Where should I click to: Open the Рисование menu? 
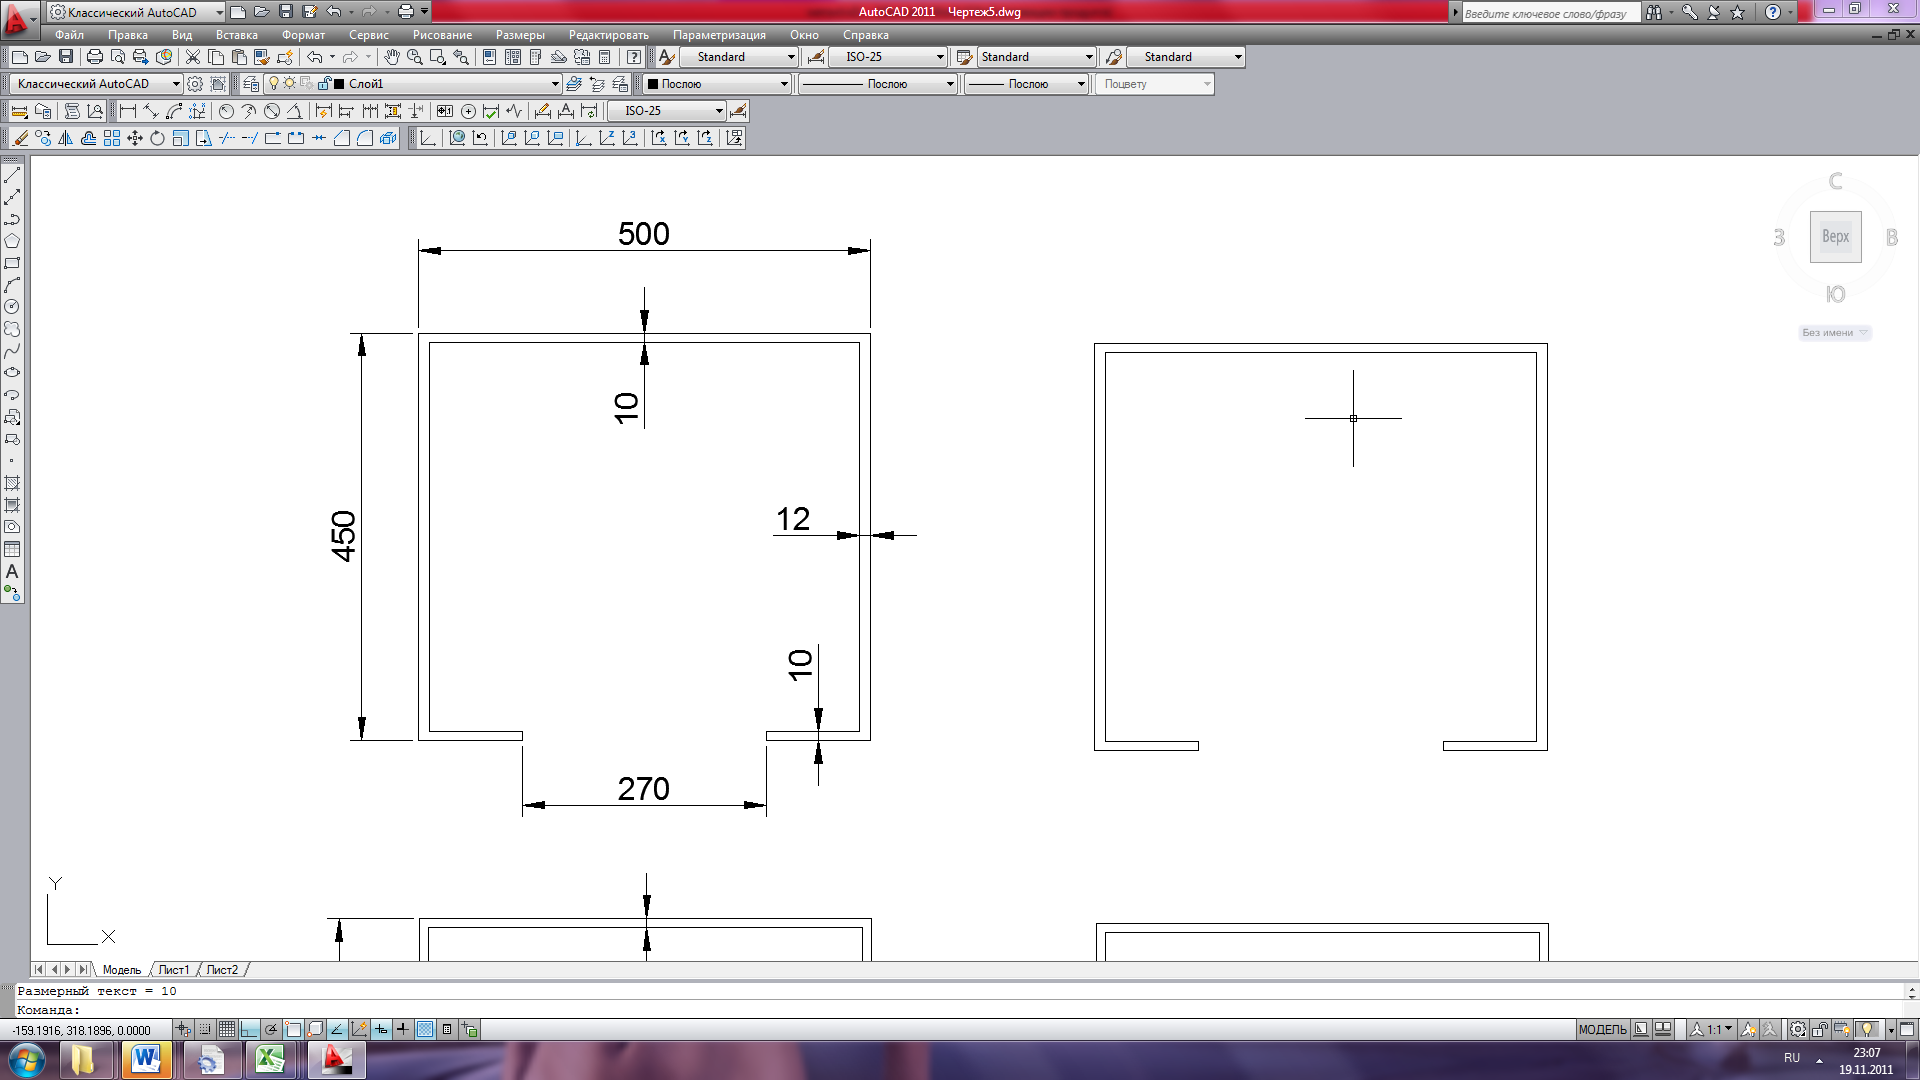click(441, 35)
